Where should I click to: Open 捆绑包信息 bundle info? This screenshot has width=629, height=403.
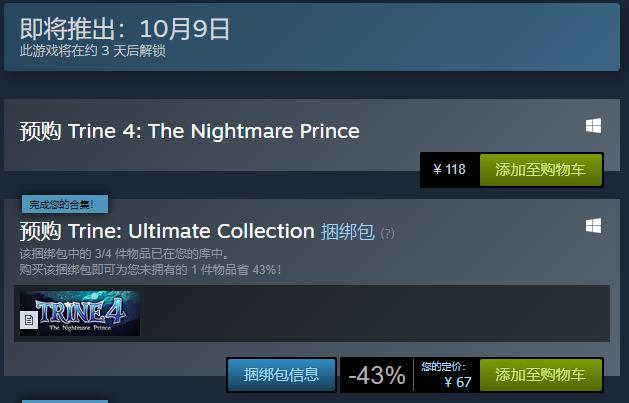282,374
